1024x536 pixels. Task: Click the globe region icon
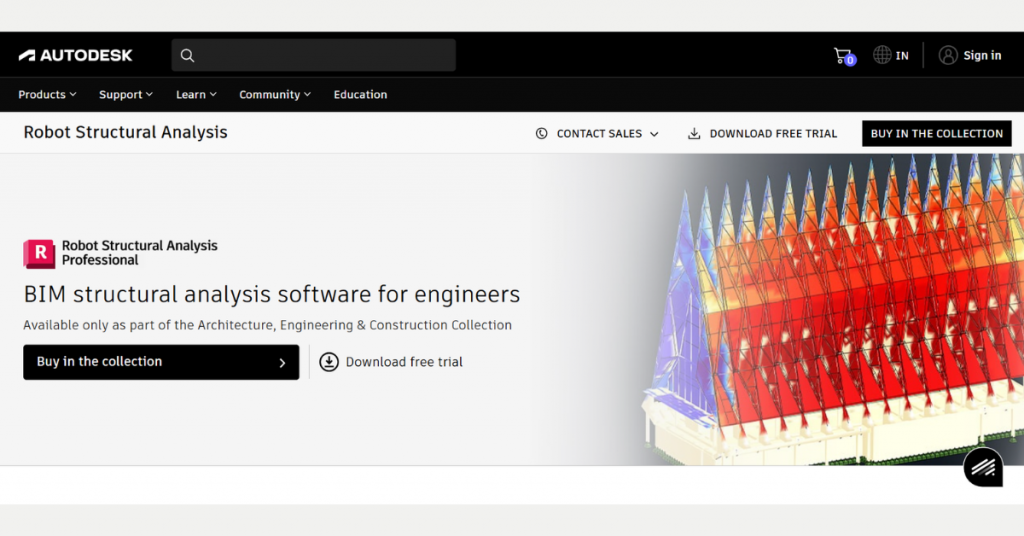pos(882,55)
